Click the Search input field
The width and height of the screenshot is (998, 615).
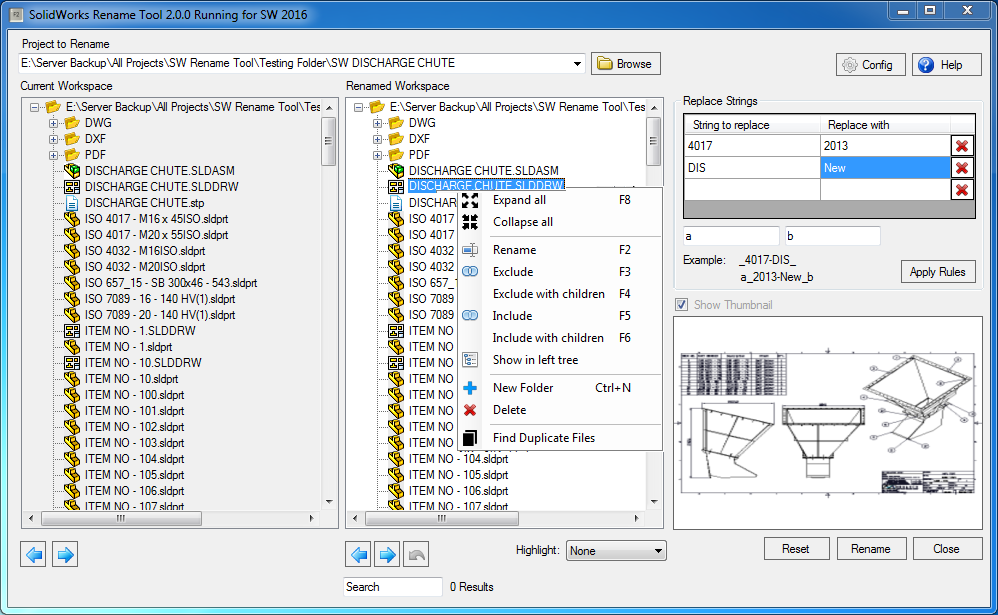tap(393, 587)
